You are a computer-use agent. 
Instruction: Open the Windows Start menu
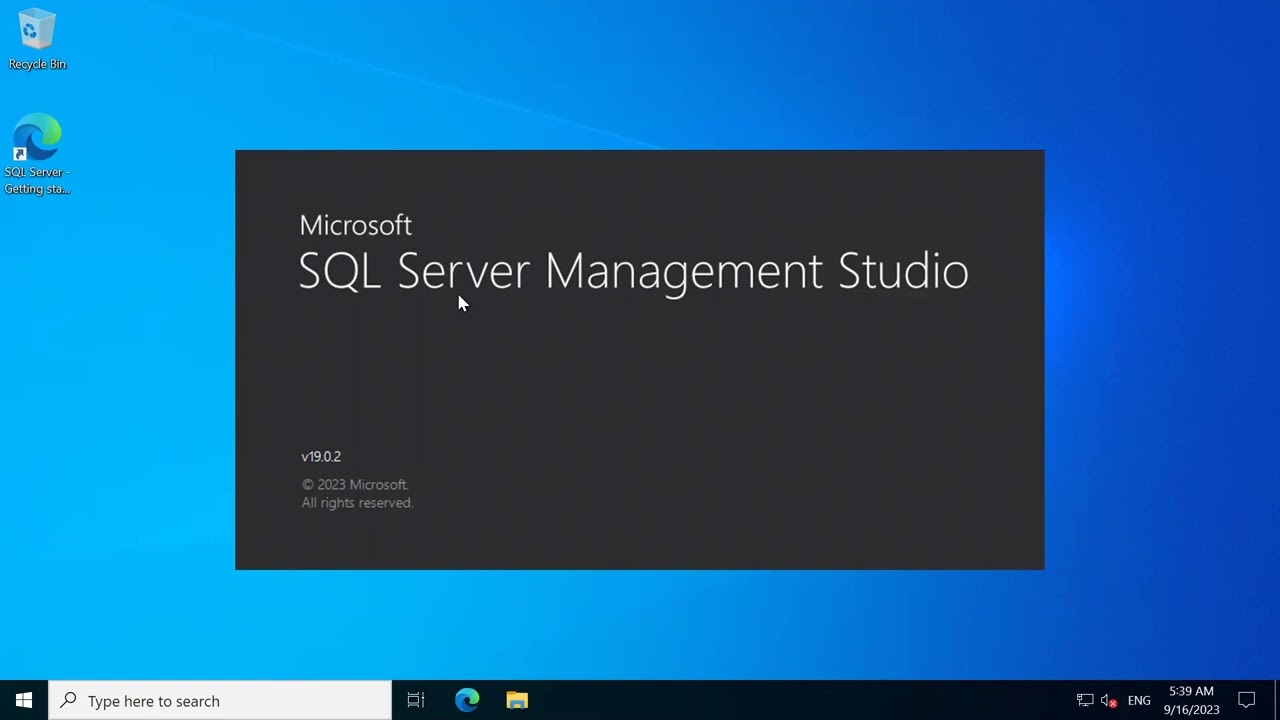(x=24, y=700)
